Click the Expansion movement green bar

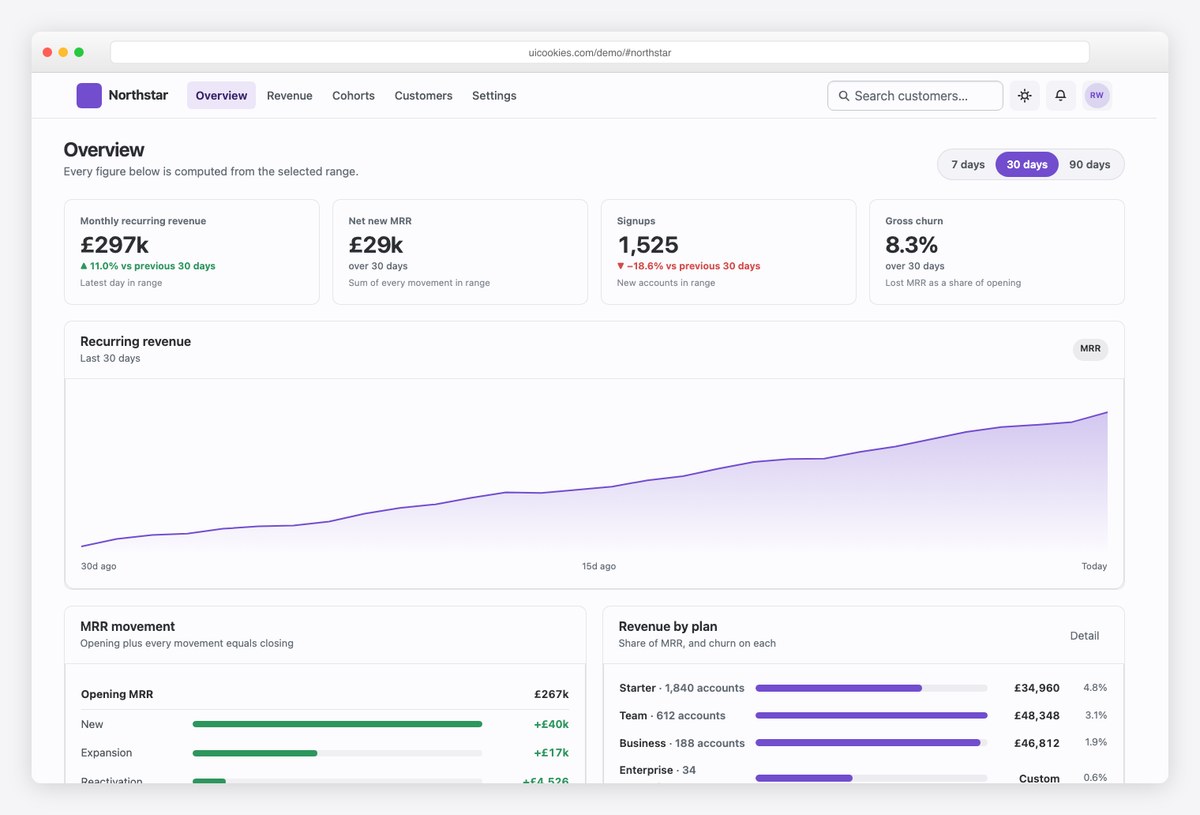(254, 753)
